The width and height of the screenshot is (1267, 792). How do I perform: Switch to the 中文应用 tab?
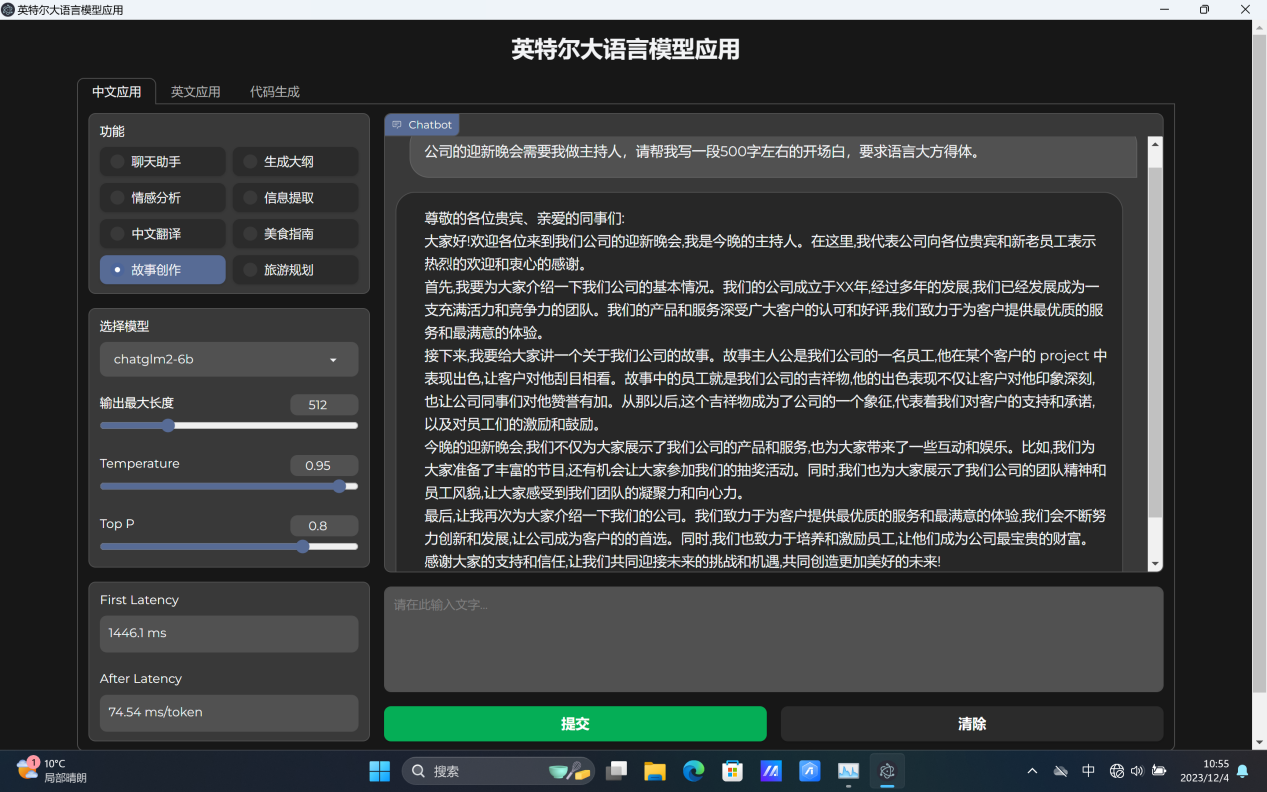click(116, 92)
